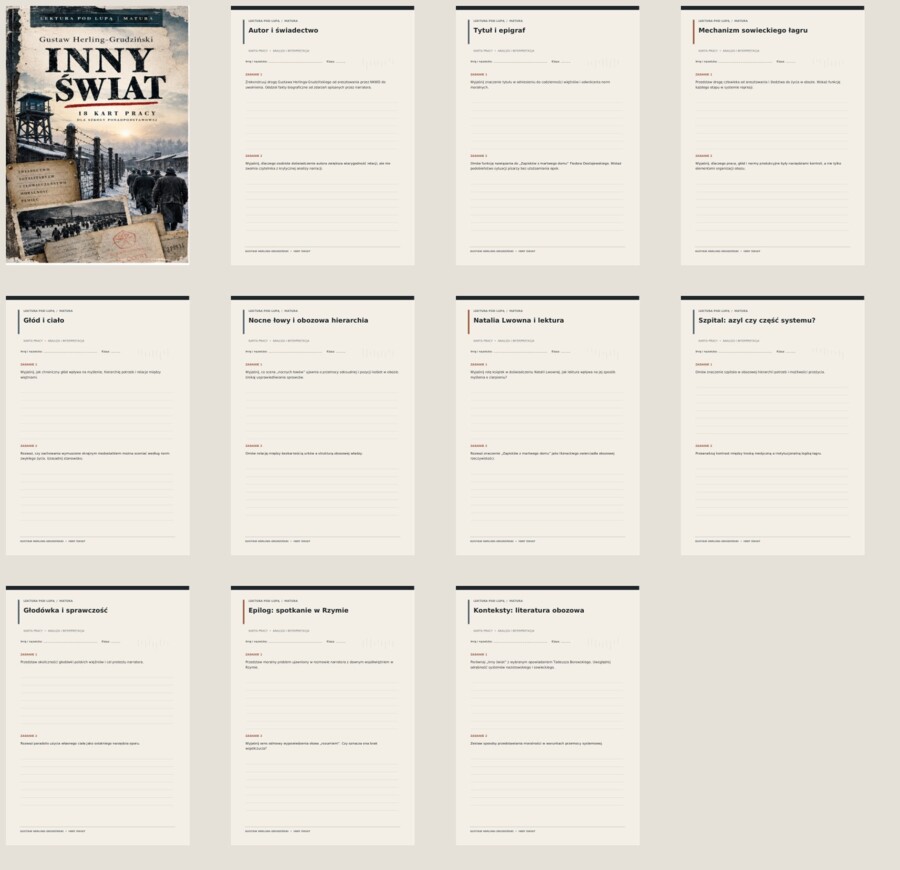This screenshot has height=870, width=900.
Task: Select 'Epilog: spotkanie w Rzymie' page
Action: pos(322,715)
